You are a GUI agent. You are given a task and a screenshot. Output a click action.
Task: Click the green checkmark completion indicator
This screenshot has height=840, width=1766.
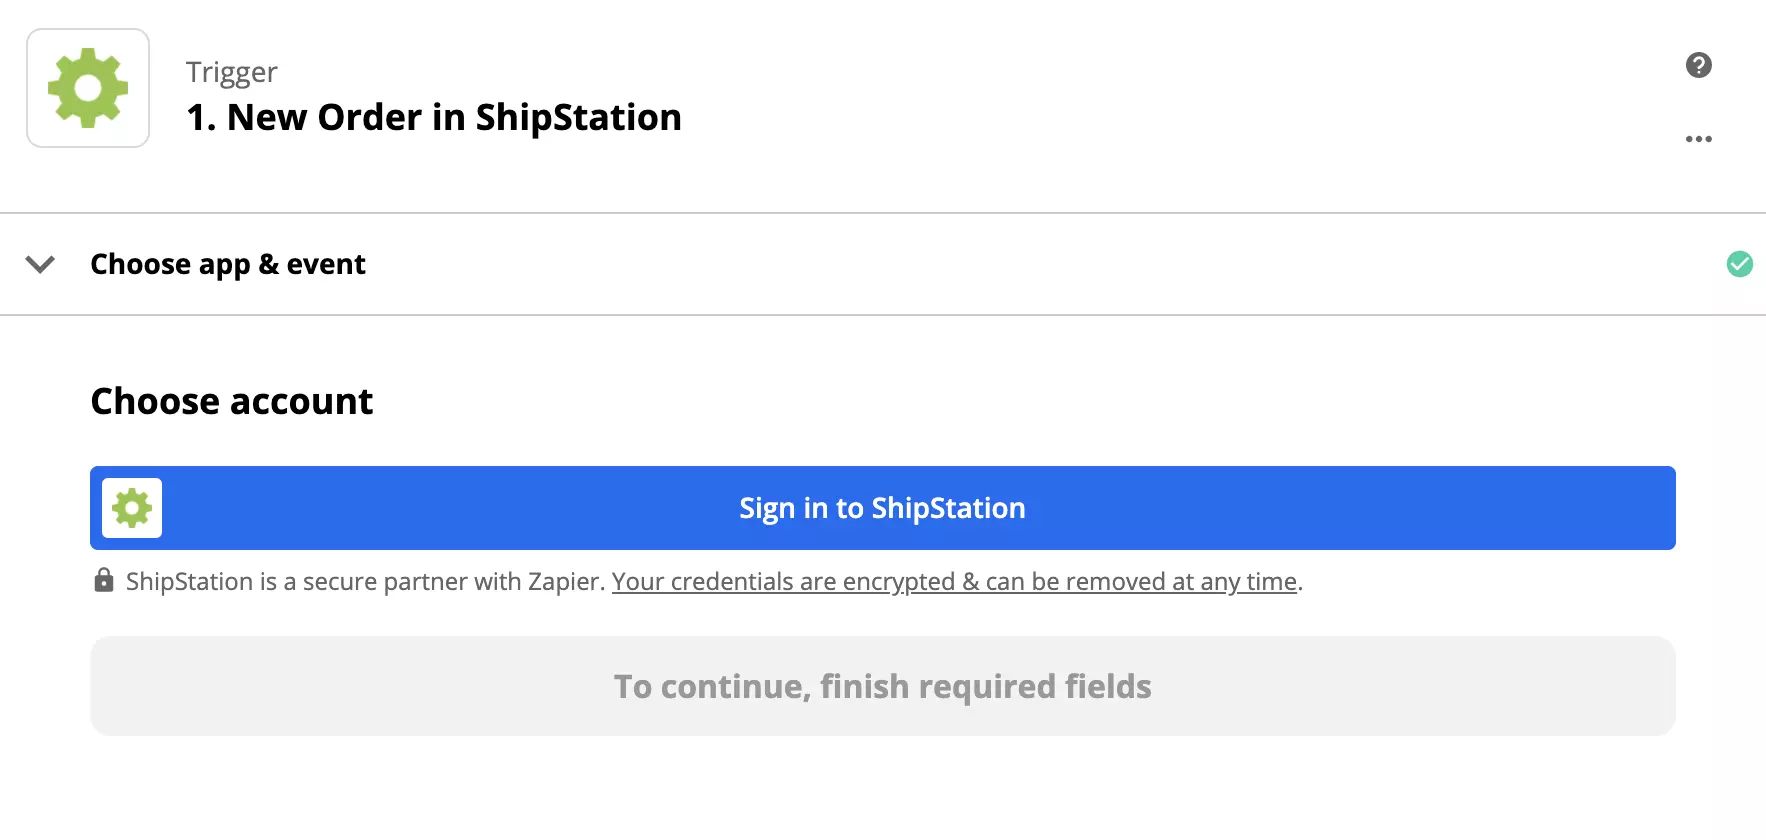click(x=1740, y=264)
